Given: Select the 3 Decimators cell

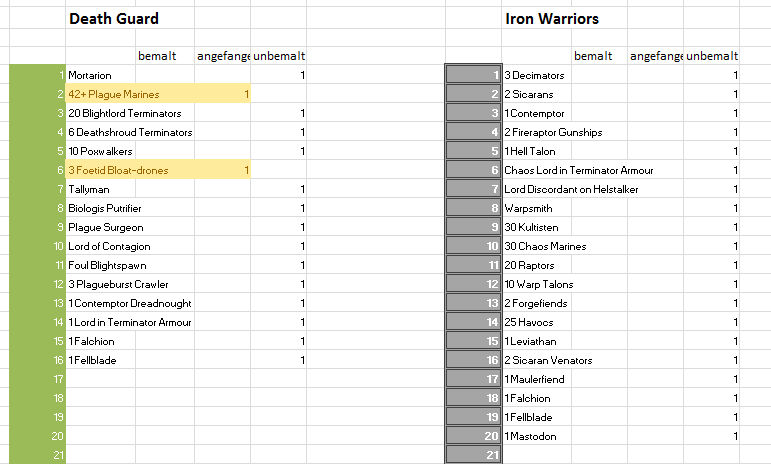Looking at the screenshot, I should pos(535,75).
